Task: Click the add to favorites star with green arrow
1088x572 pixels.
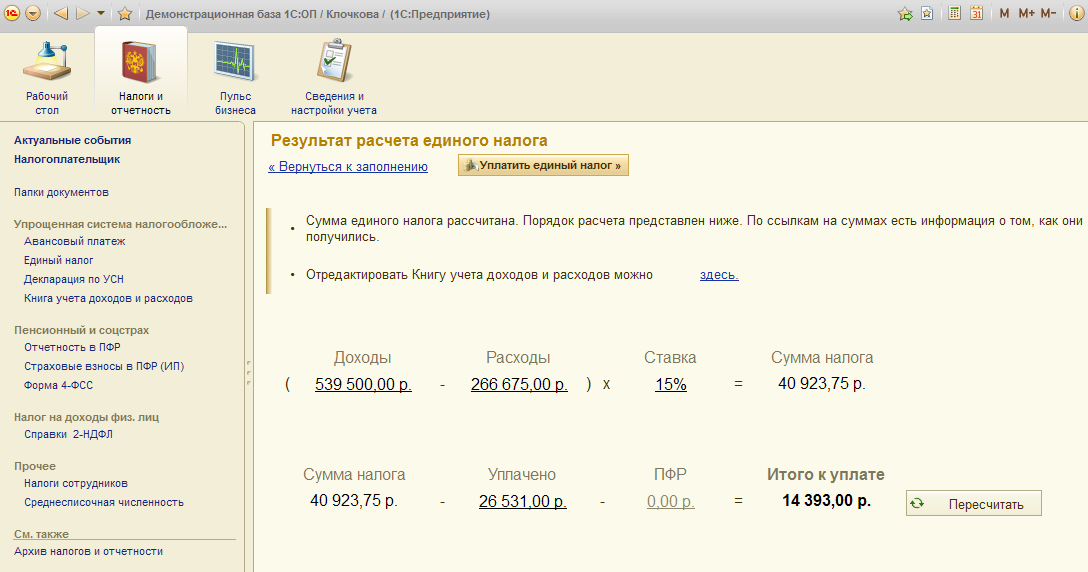Action: click(905, 13)
